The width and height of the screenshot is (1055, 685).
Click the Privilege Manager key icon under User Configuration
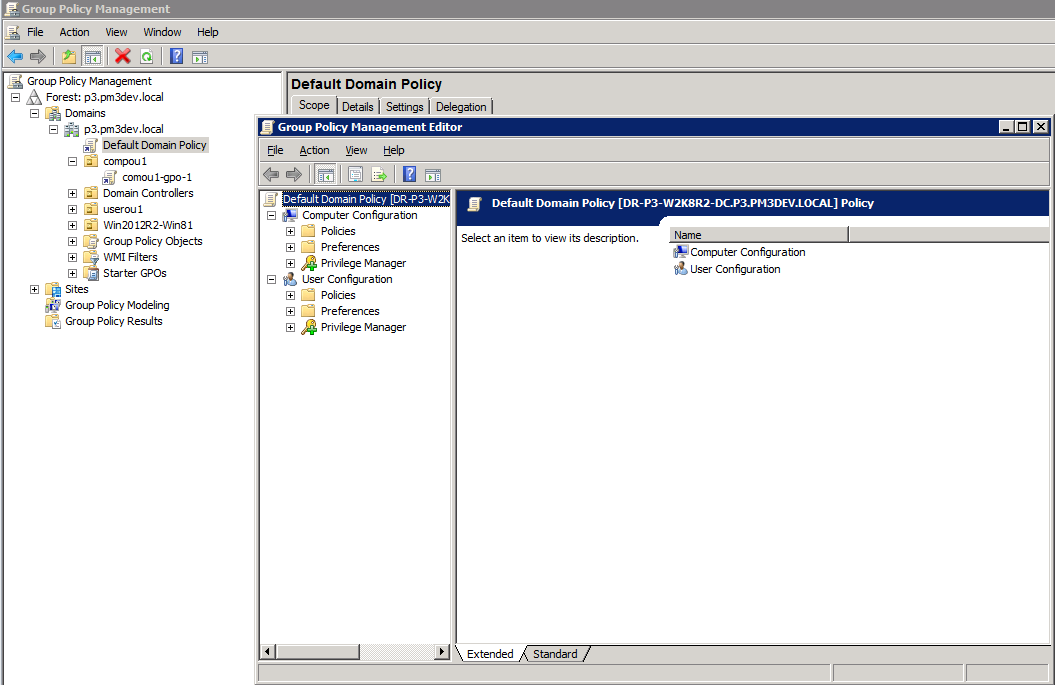(x=308, y=327)
